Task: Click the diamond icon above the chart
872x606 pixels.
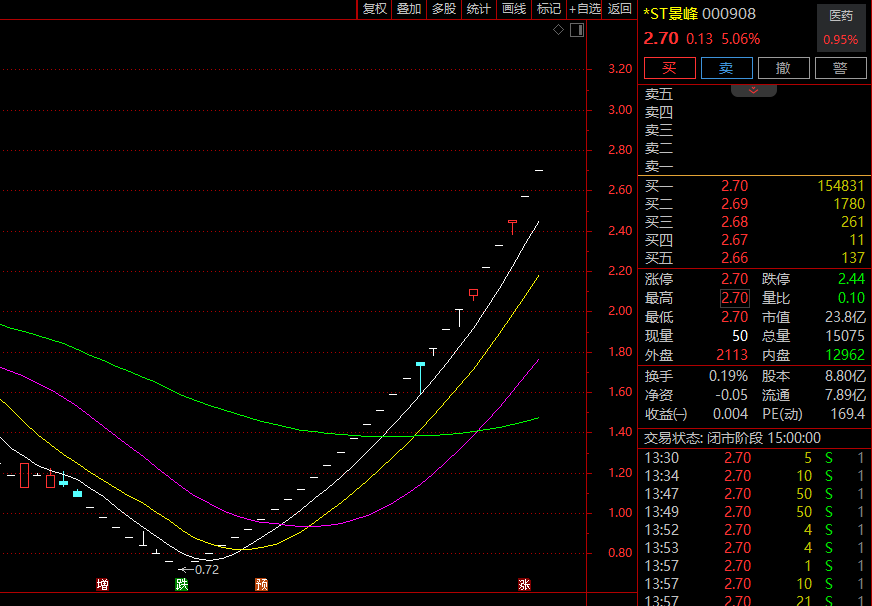Action: tap(558, 30)
